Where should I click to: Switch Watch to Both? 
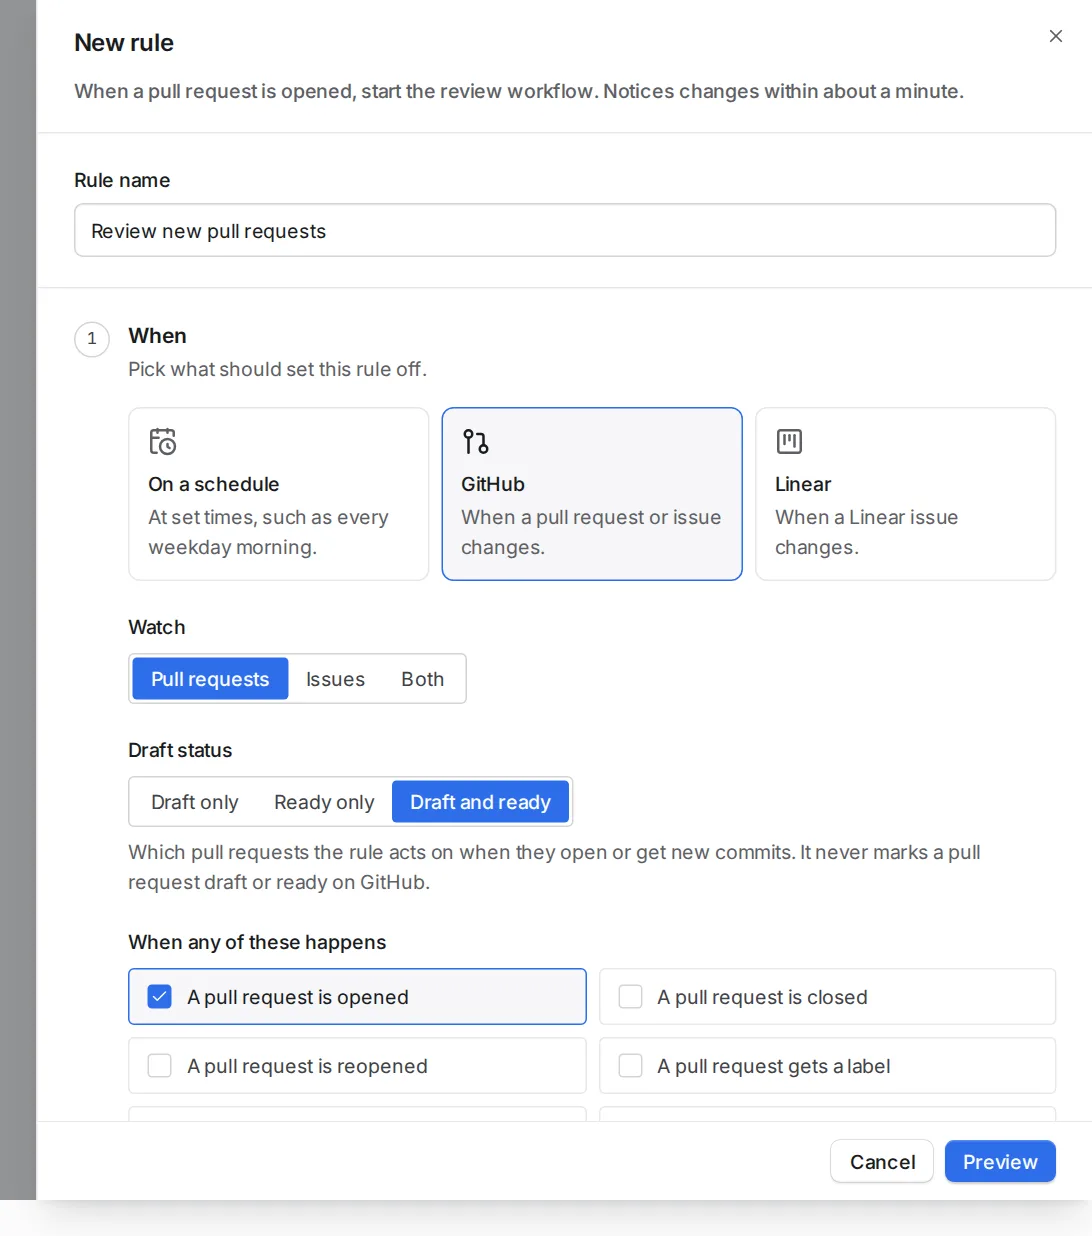[422, 679]
